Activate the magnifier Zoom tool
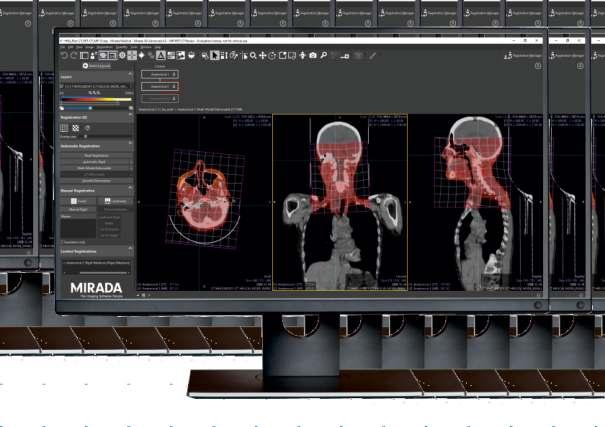 253,56
